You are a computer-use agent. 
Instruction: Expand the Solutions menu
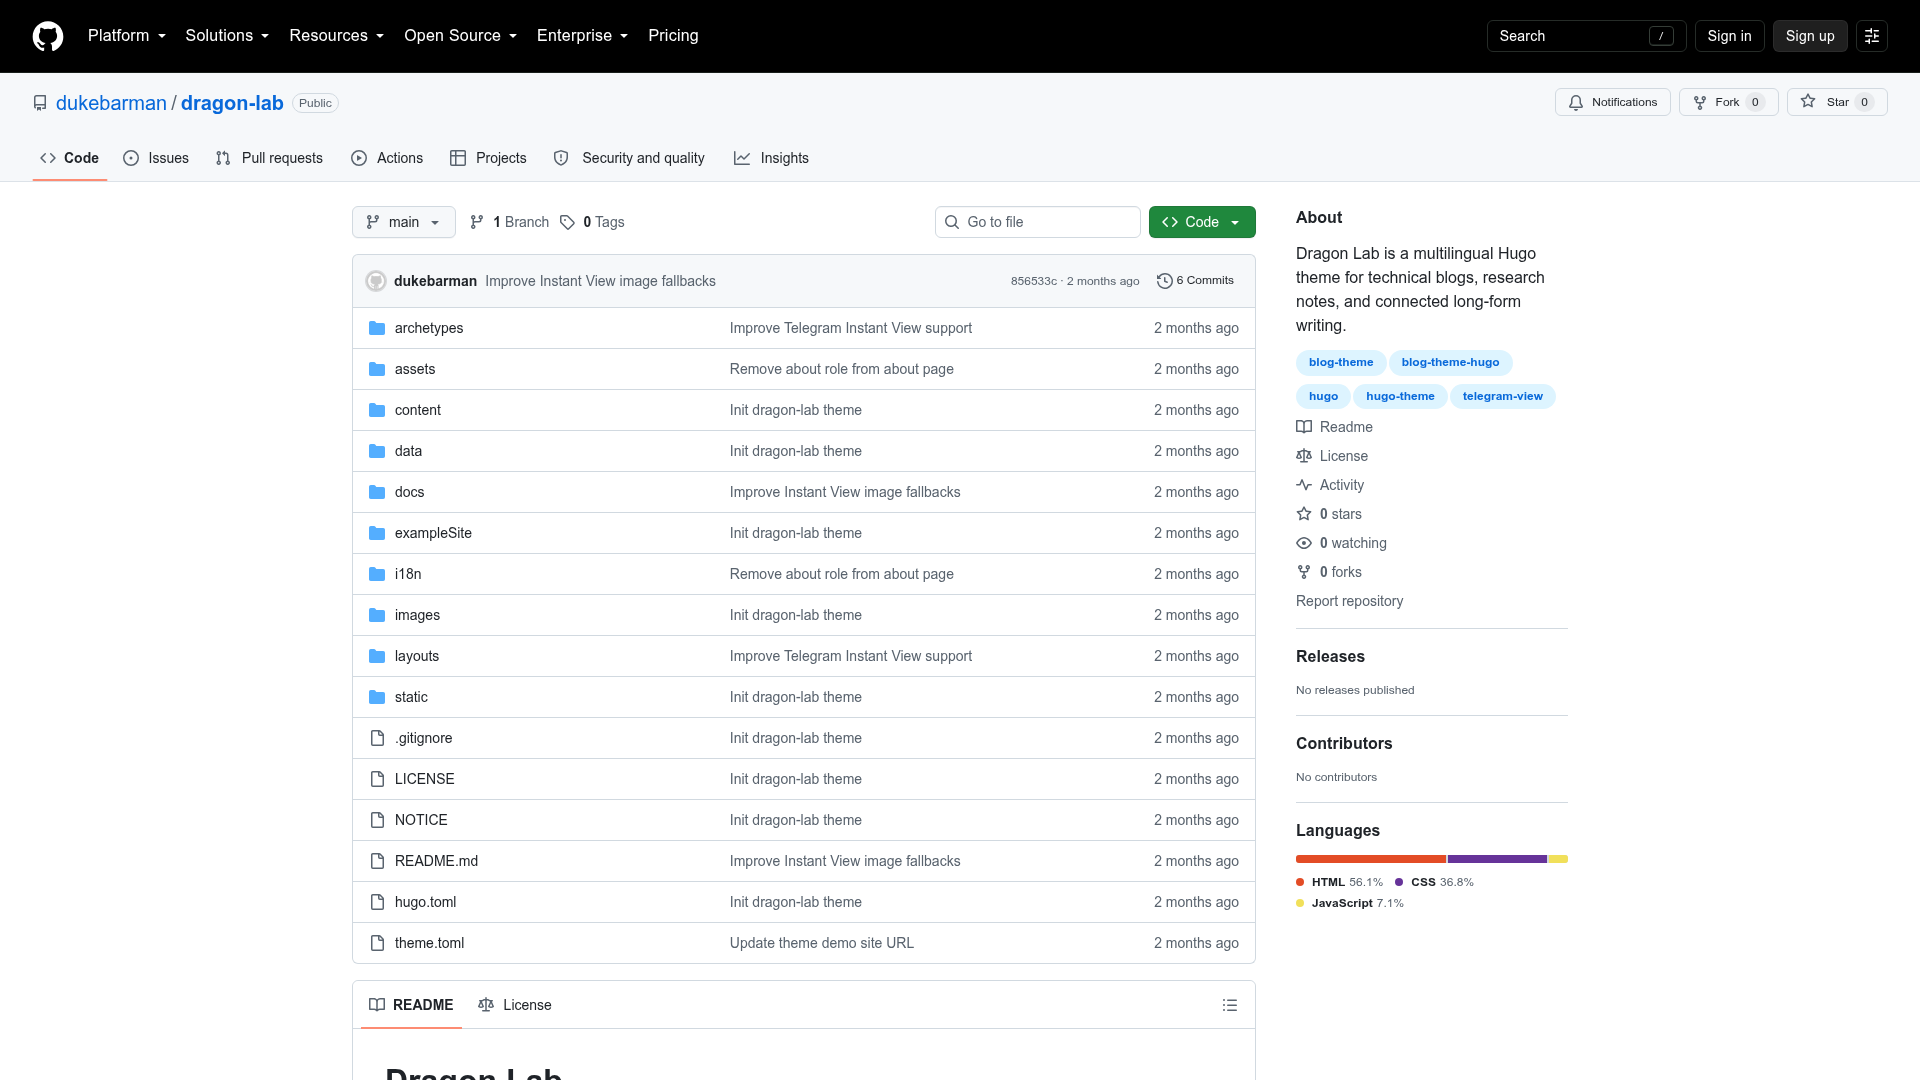point(227,36)
